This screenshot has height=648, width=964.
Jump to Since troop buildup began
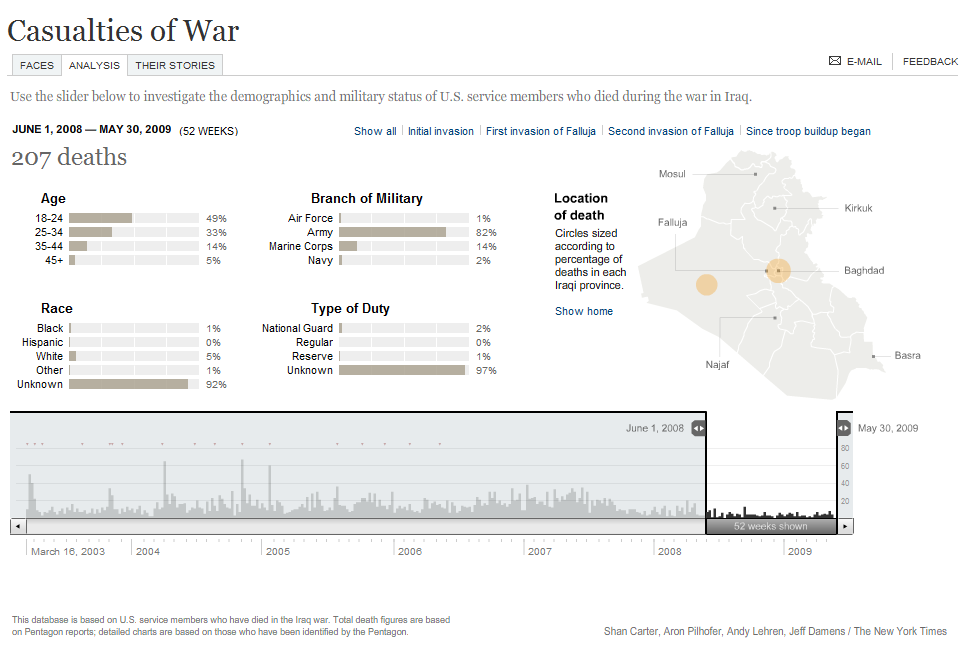coord(808,131)
